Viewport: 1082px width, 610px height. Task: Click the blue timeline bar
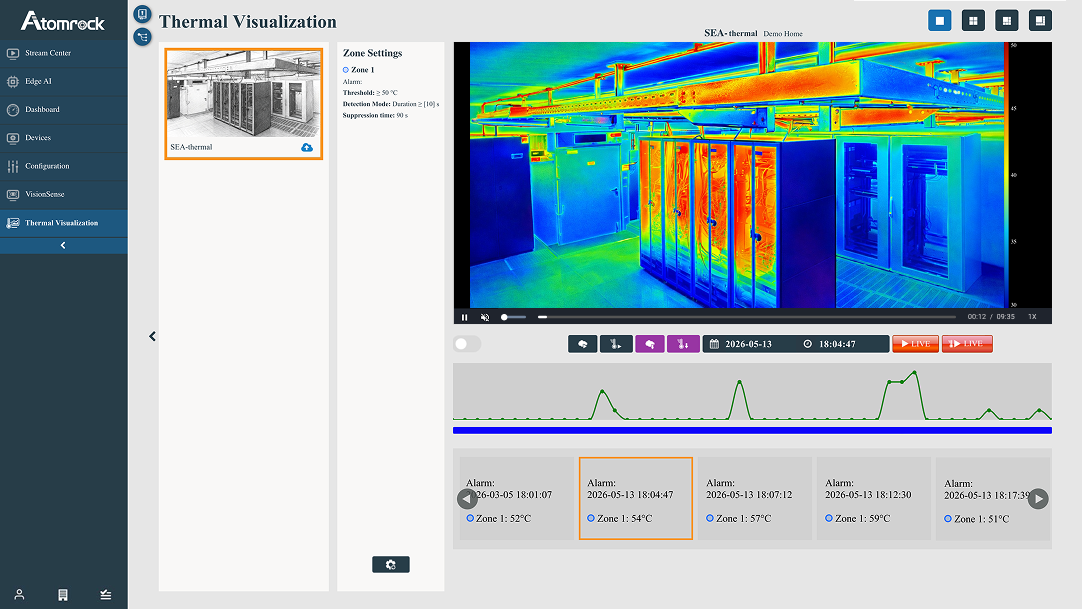tap(752, 431)
